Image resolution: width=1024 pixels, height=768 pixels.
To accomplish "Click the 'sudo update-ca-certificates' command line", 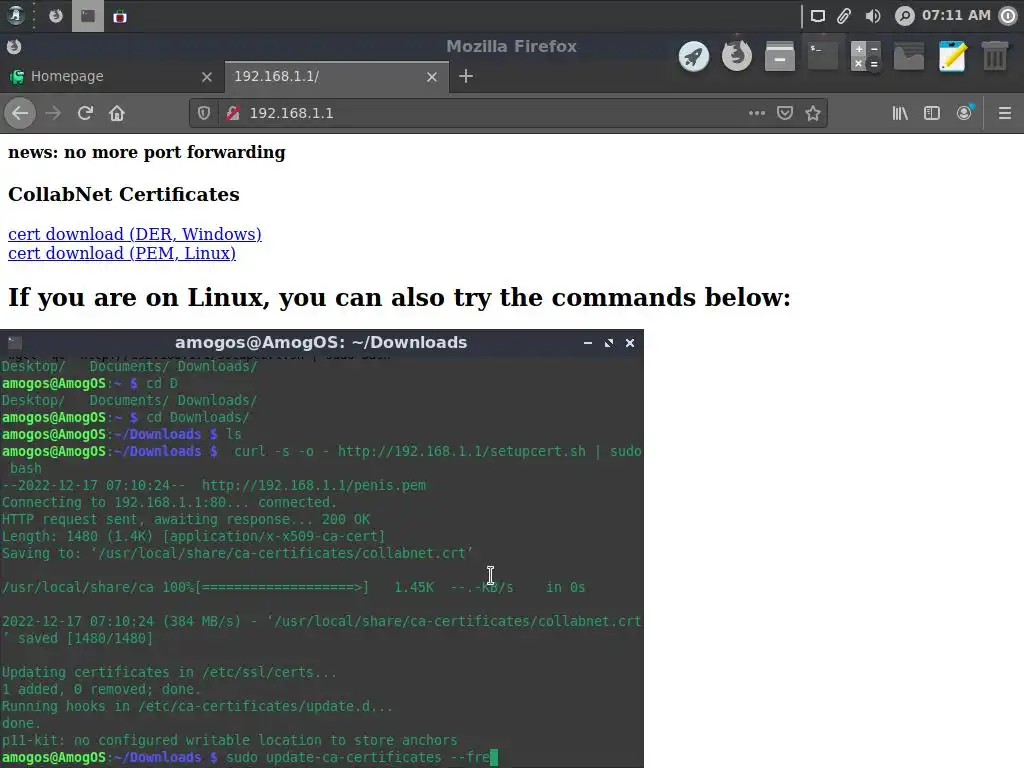I will 357,758.
